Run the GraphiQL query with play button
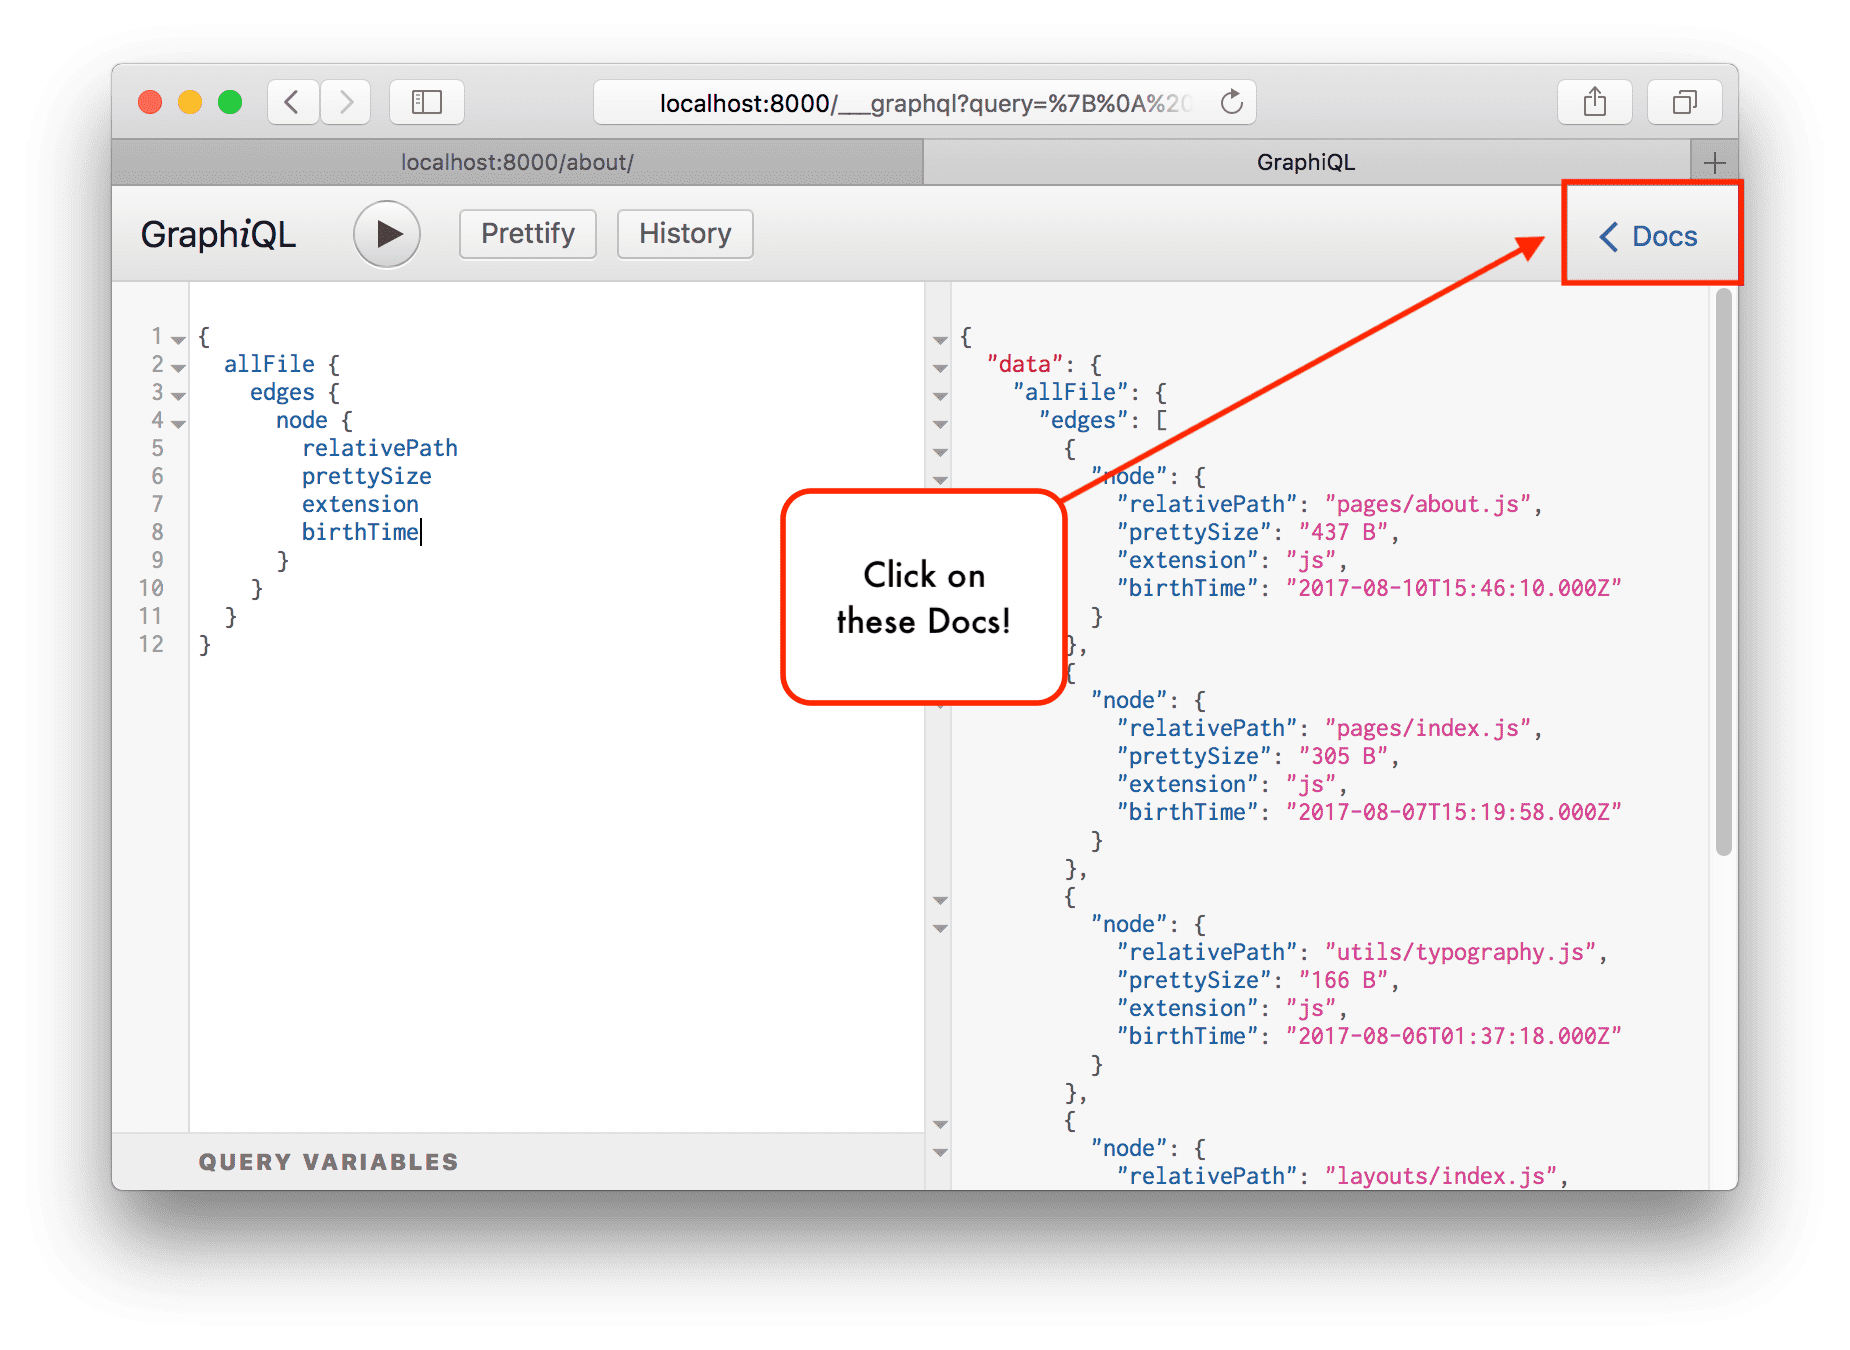Screen dimensions: 1850x1350 (x=387, y=234)
